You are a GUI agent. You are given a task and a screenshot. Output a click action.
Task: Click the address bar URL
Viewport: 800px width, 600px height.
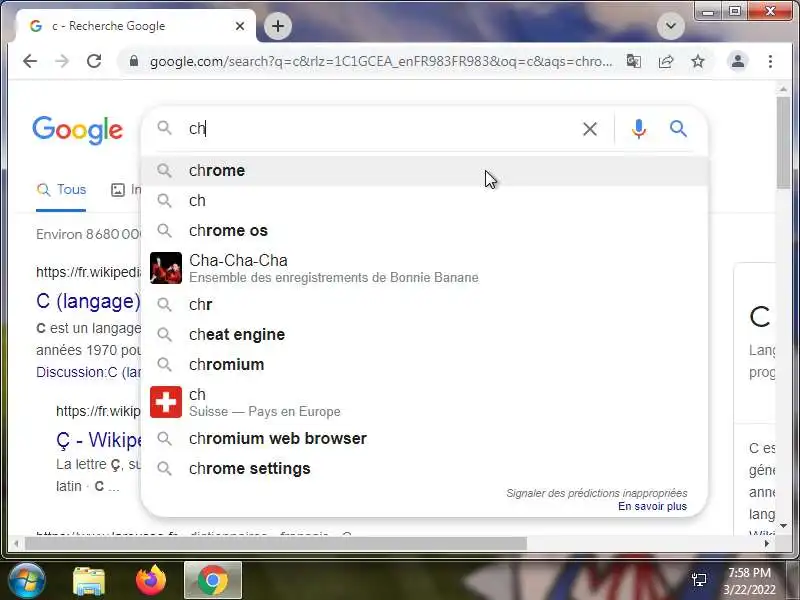click(381, 61)
